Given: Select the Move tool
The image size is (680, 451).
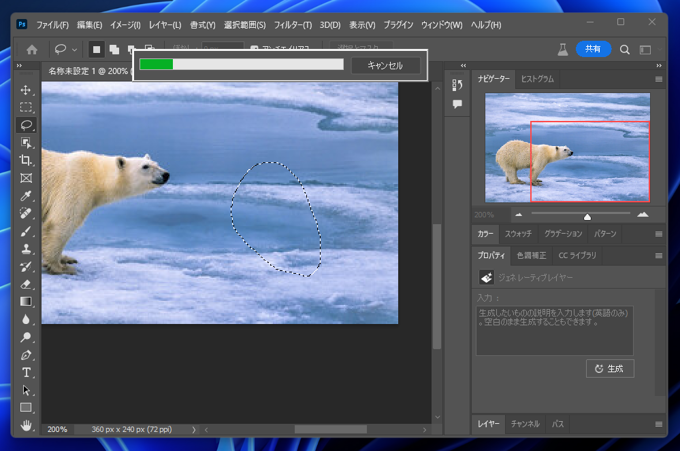Looking at the screenshot, I should [x=26, y=90].
